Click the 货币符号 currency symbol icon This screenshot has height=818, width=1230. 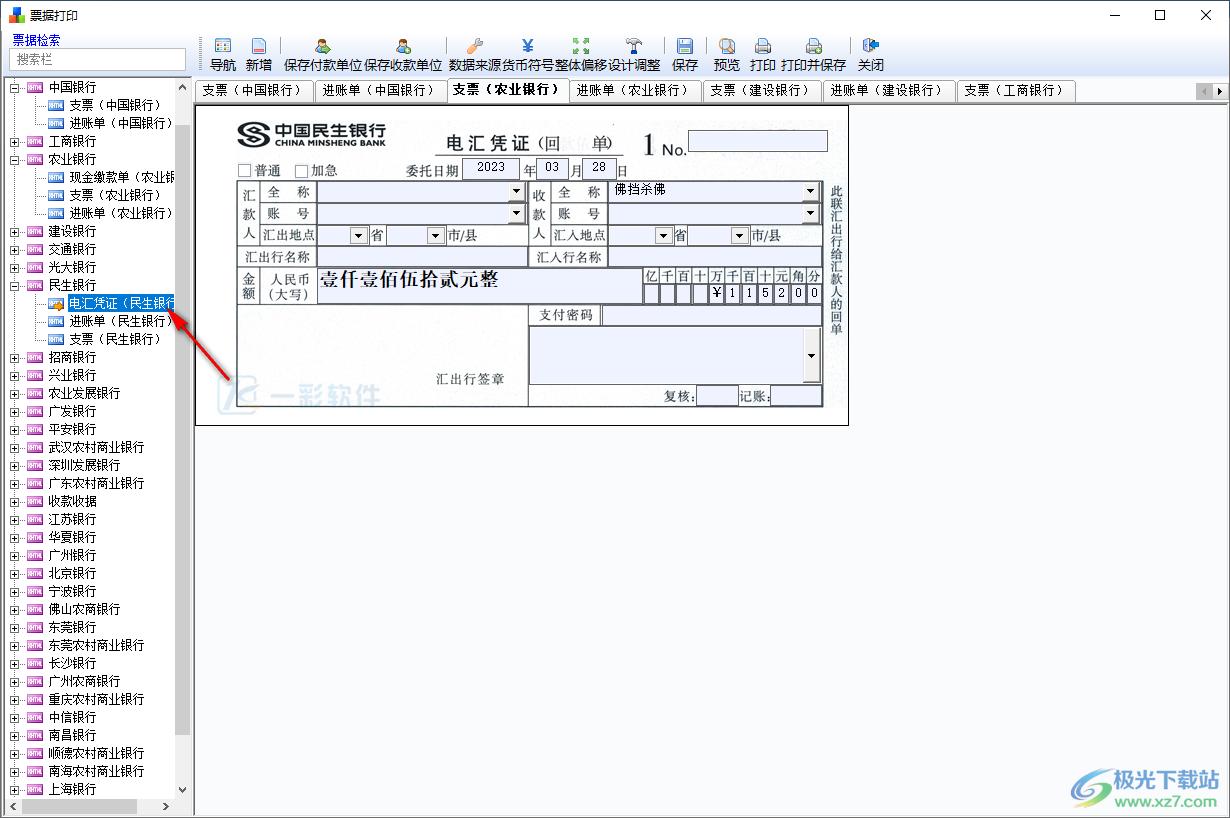click(x=527, y=46)
